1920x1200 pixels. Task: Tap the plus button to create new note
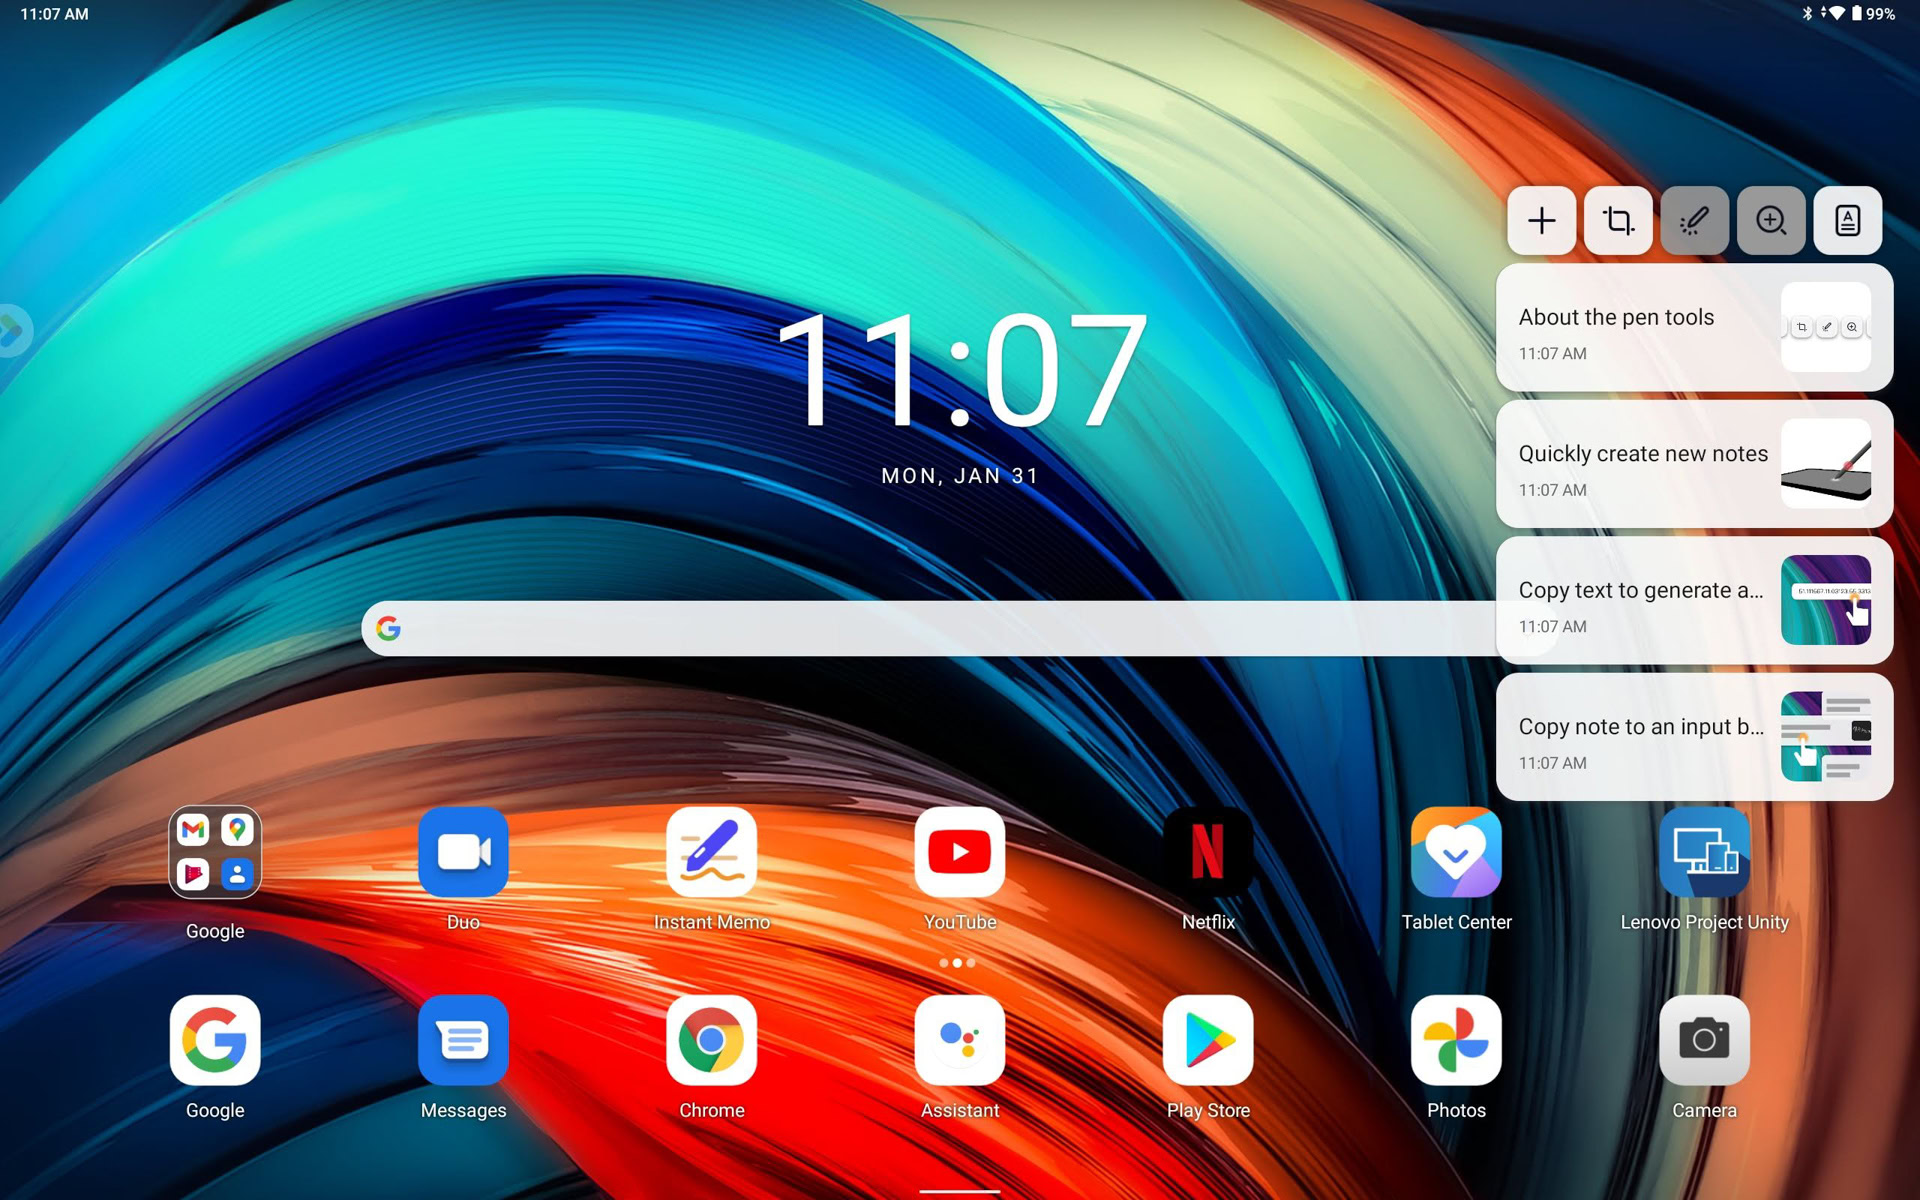1541,220
